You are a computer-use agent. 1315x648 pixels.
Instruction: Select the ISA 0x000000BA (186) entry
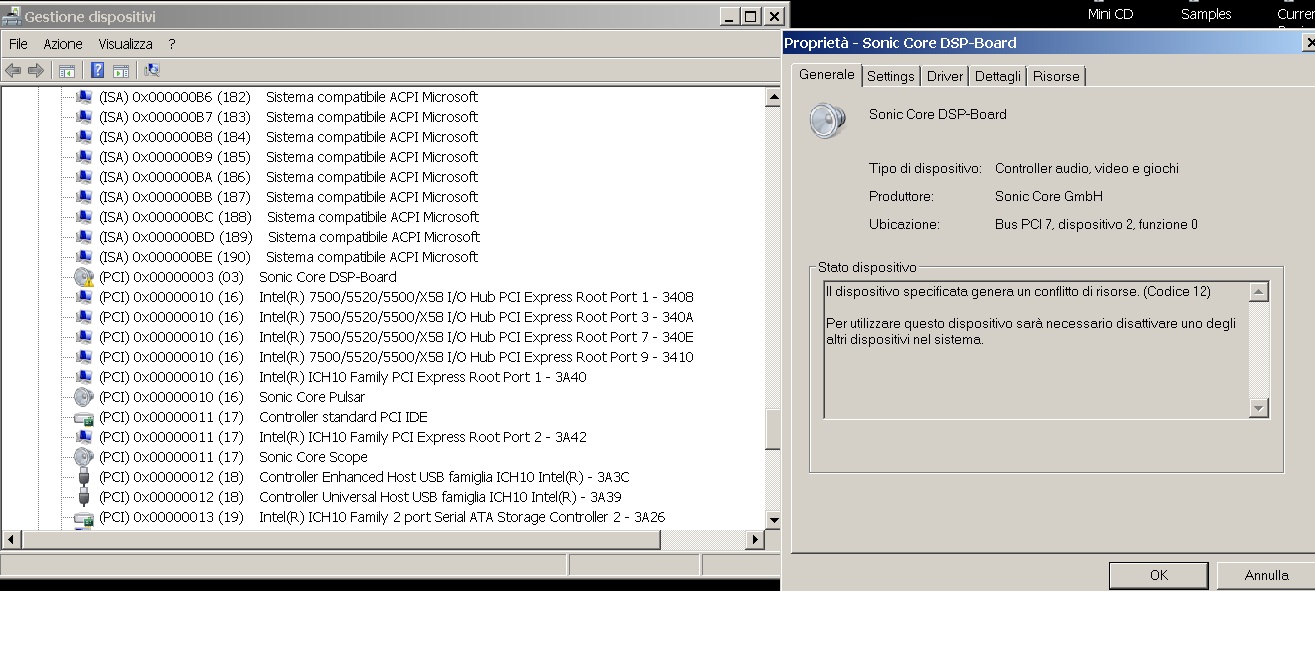click(288, 177)
